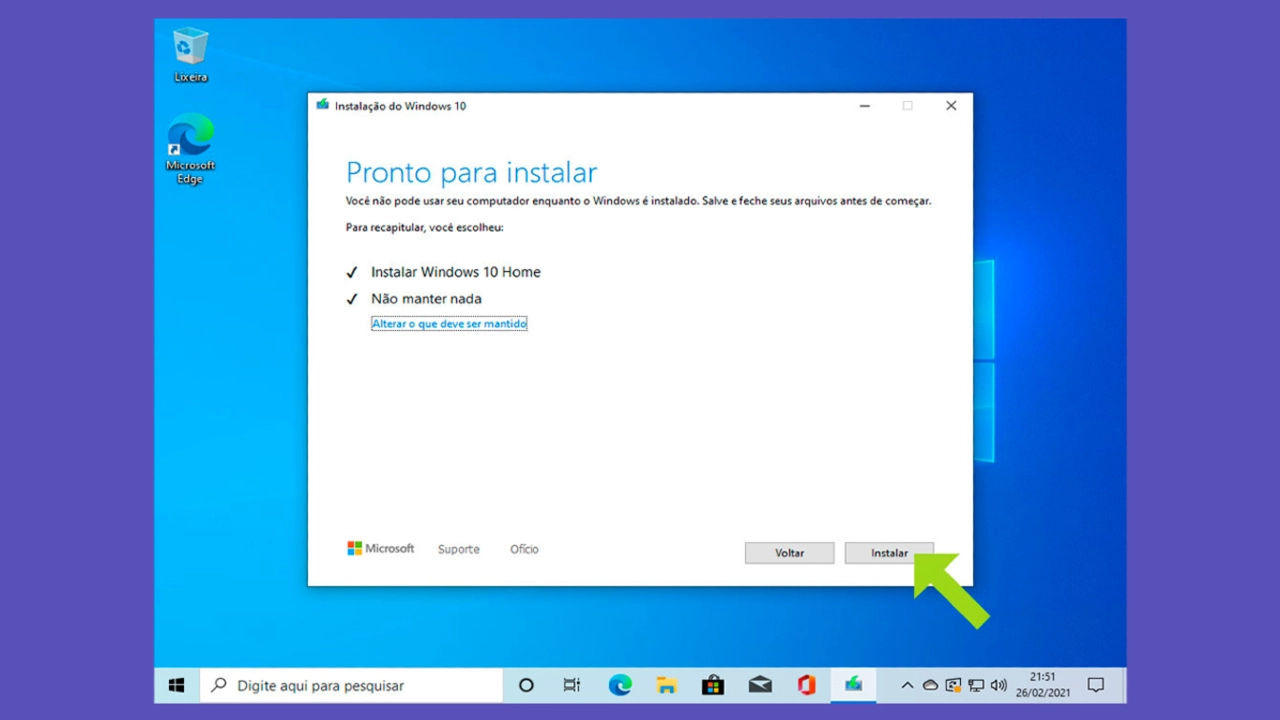Click the 'Não manter nada' text
Viewport: 1280px width, 720px height.
click(x=426, y=298)
